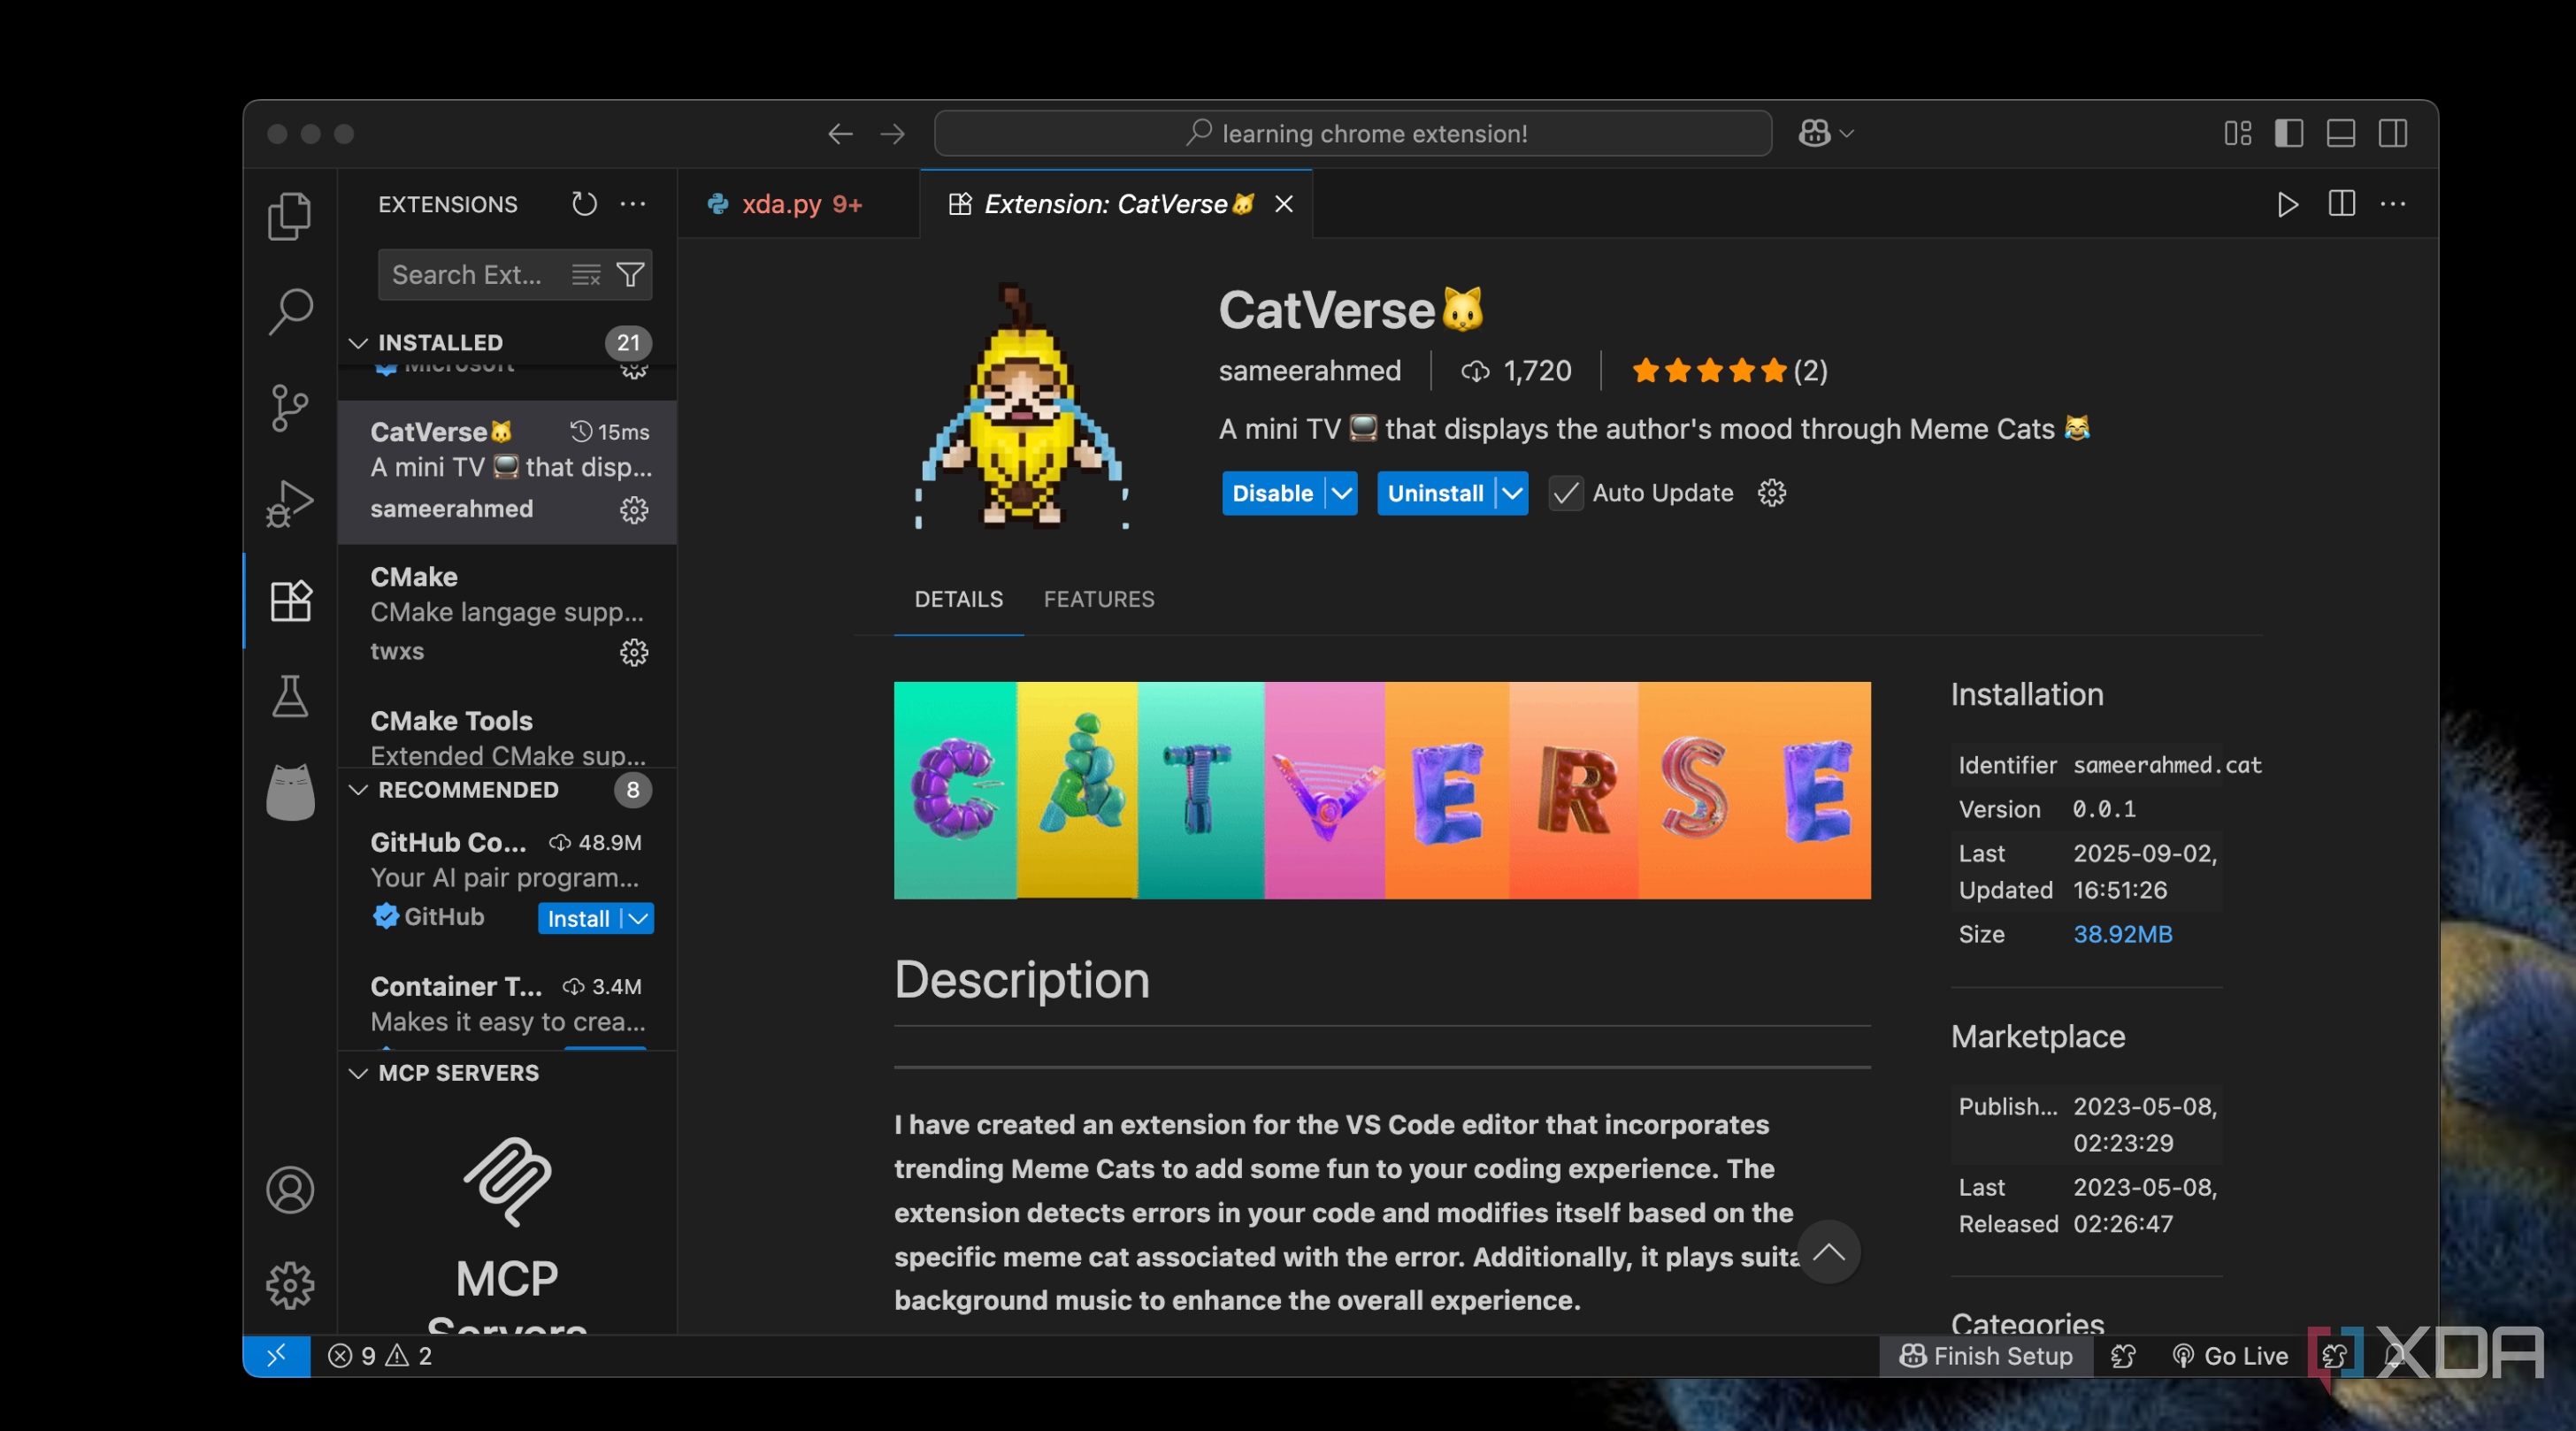Viewport: 2576px width, 1431px height.
Task: Open the Explorer view in activity bar
Action: pyautogui.click(x=290, y=216)
